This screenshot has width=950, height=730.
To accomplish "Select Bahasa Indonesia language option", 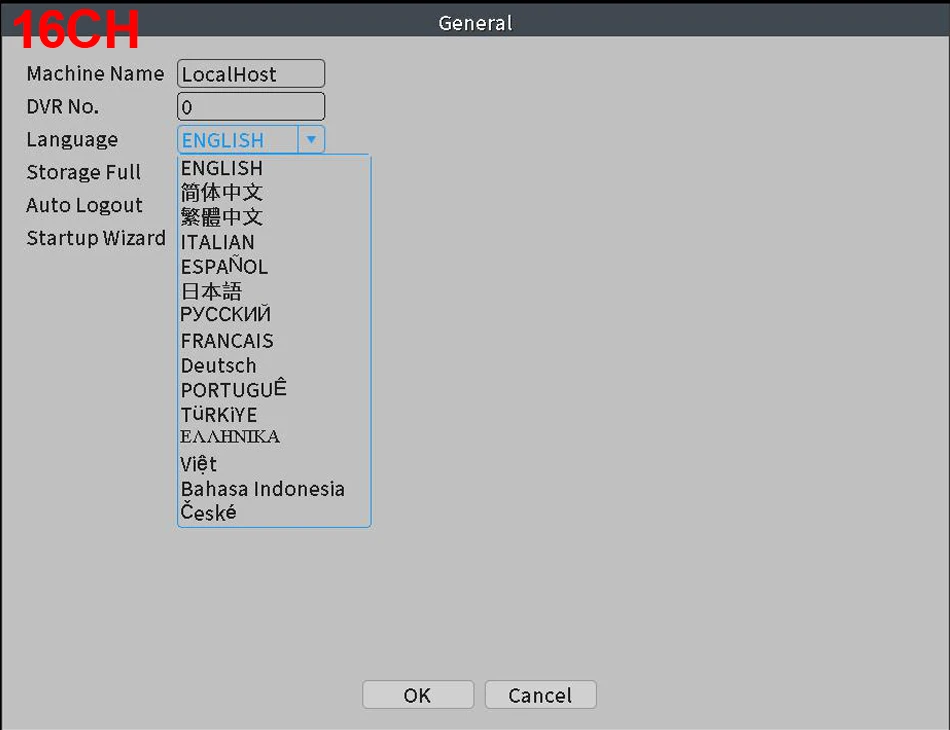I will coord(262,489).
